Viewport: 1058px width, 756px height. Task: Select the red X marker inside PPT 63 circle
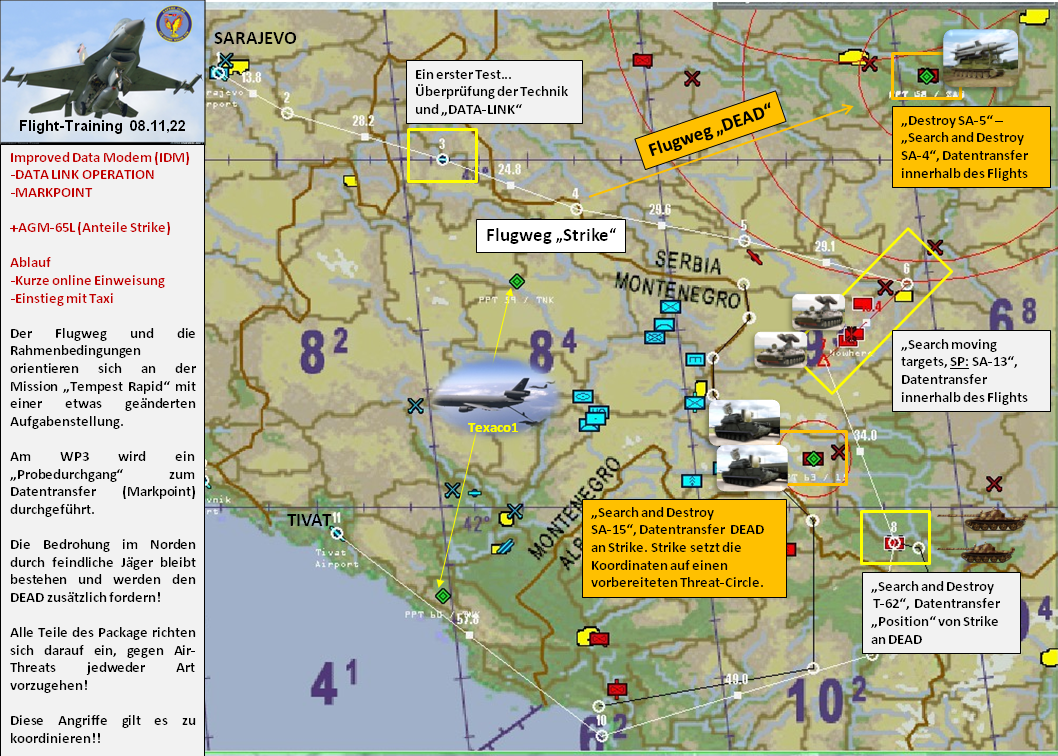[838, 452]
